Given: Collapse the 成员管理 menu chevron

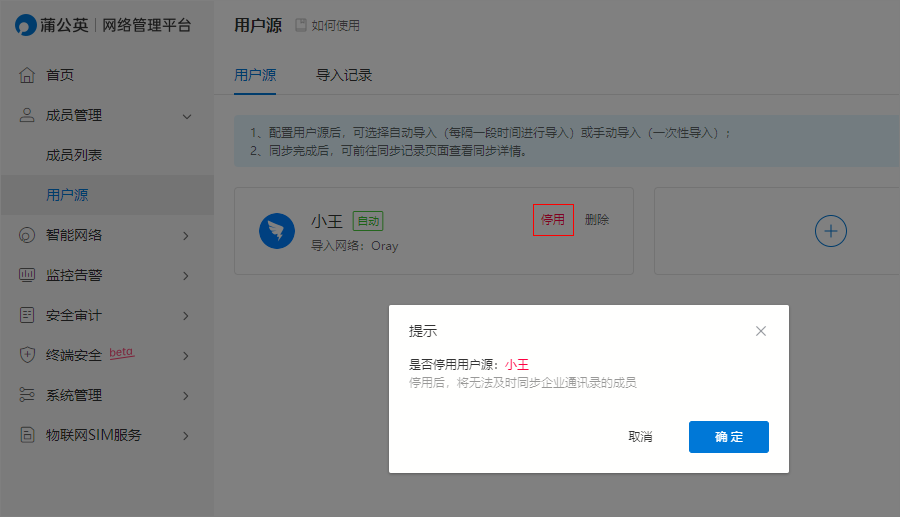Looking at the screenshot, I should point(187,116).
